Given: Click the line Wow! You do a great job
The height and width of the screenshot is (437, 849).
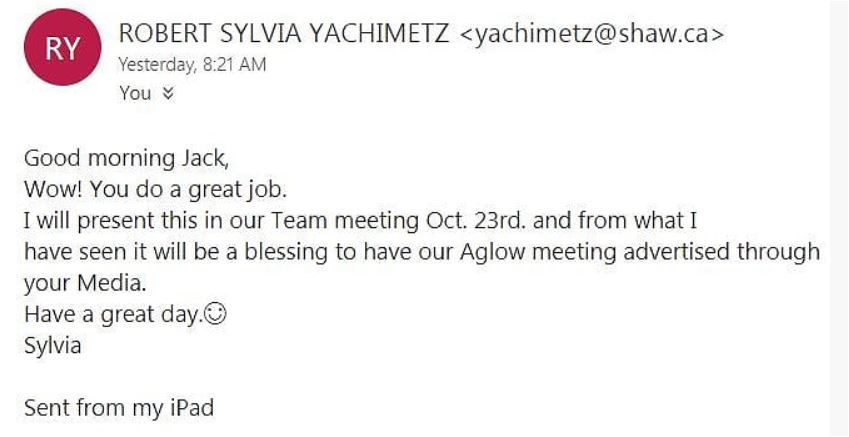Looking at the screenshot, I should (147, 189).
